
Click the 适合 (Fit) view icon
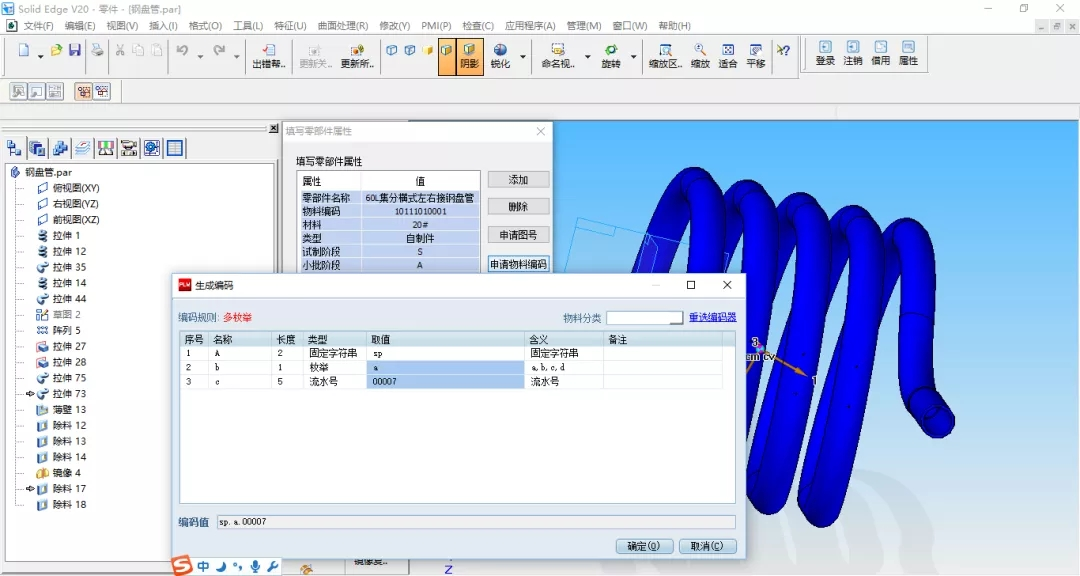click(x=728, y=55)
